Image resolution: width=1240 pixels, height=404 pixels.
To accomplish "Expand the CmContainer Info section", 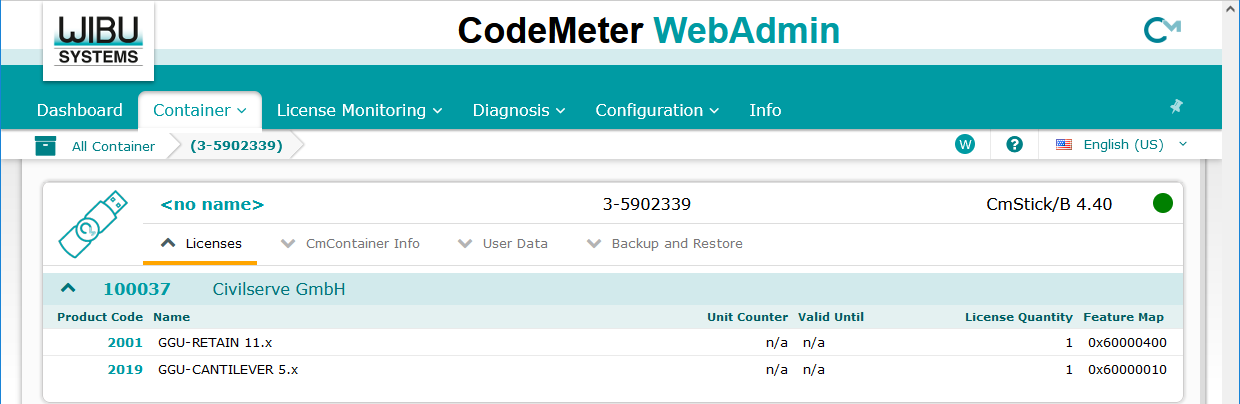I will tap(351, 243).
